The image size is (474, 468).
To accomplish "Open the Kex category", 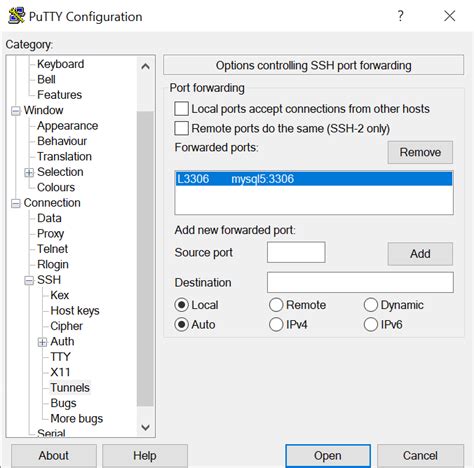I will coord(59,295).
